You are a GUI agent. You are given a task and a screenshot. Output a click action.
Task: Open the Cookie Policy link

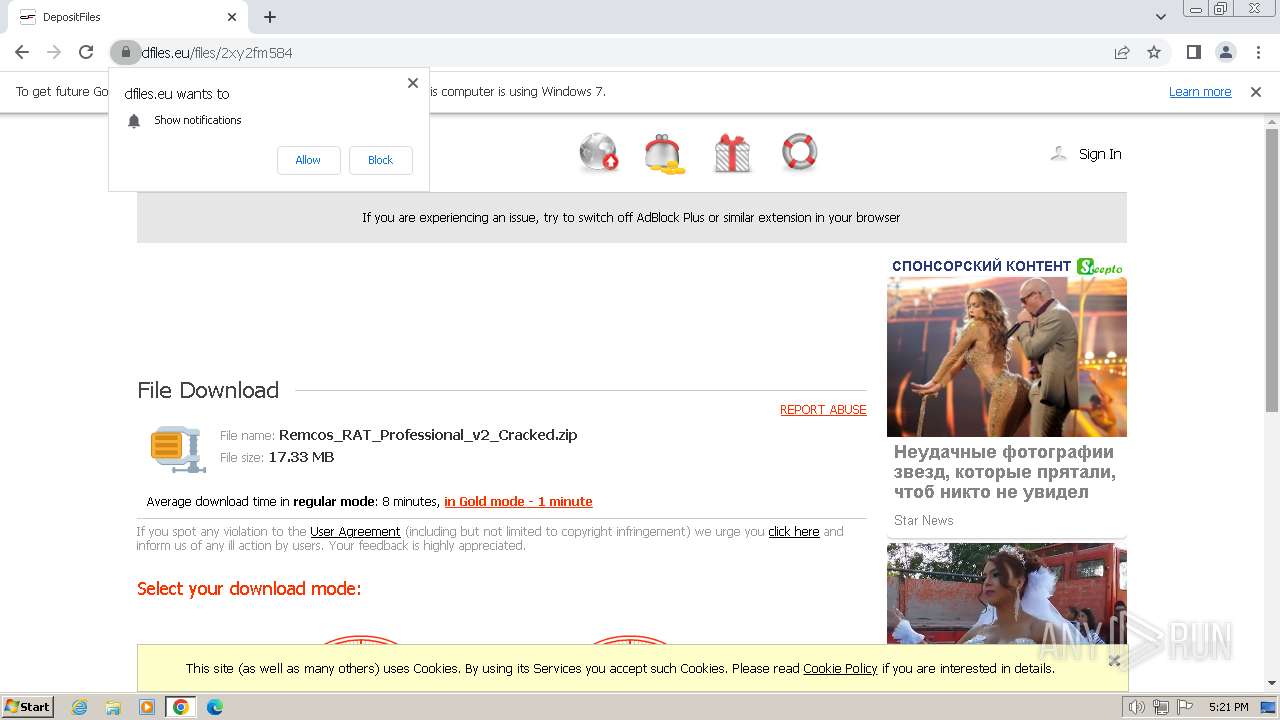pyautogui.click(x=840, y=669)
